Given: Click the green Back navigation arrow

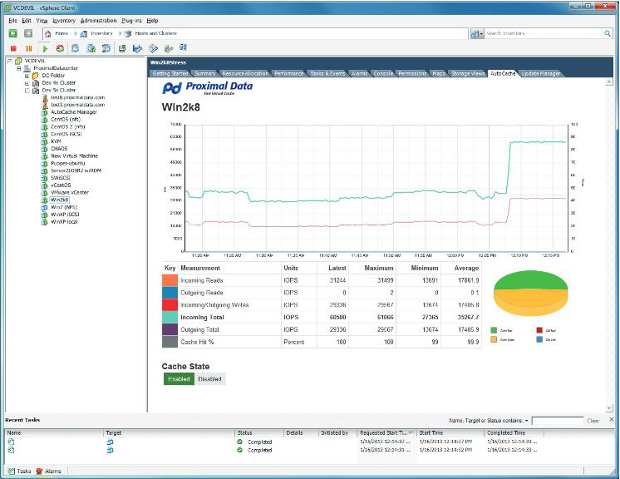Looking at the screenshot, I should 12,33.
